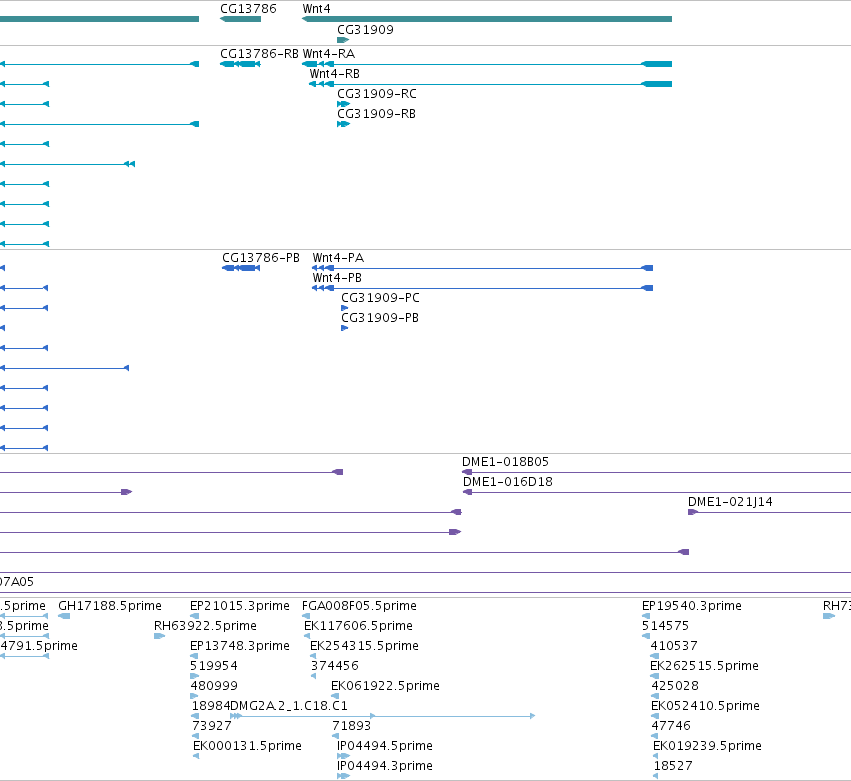This screenshot has width=851, height=781.
Task: Click the long Wnt4 gene bar glyph
Action: 487,19
